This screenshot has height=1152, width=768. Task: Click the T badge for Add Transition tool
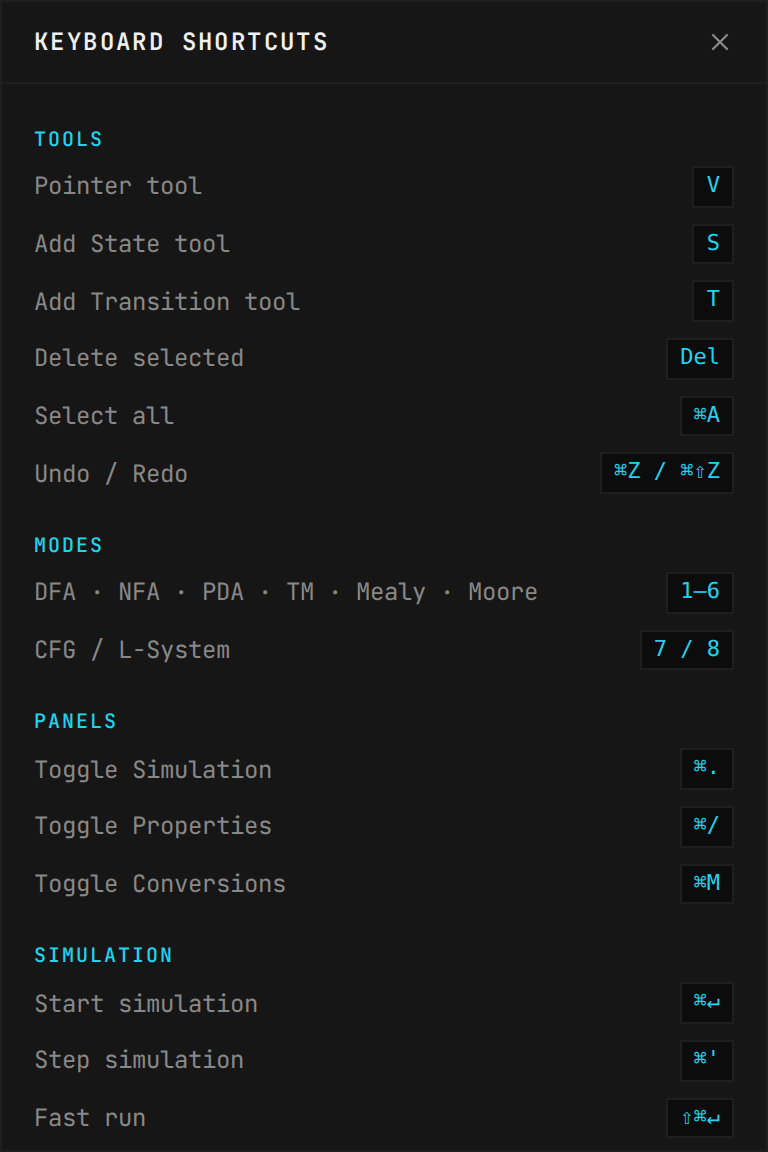click(x=712, y=301)
